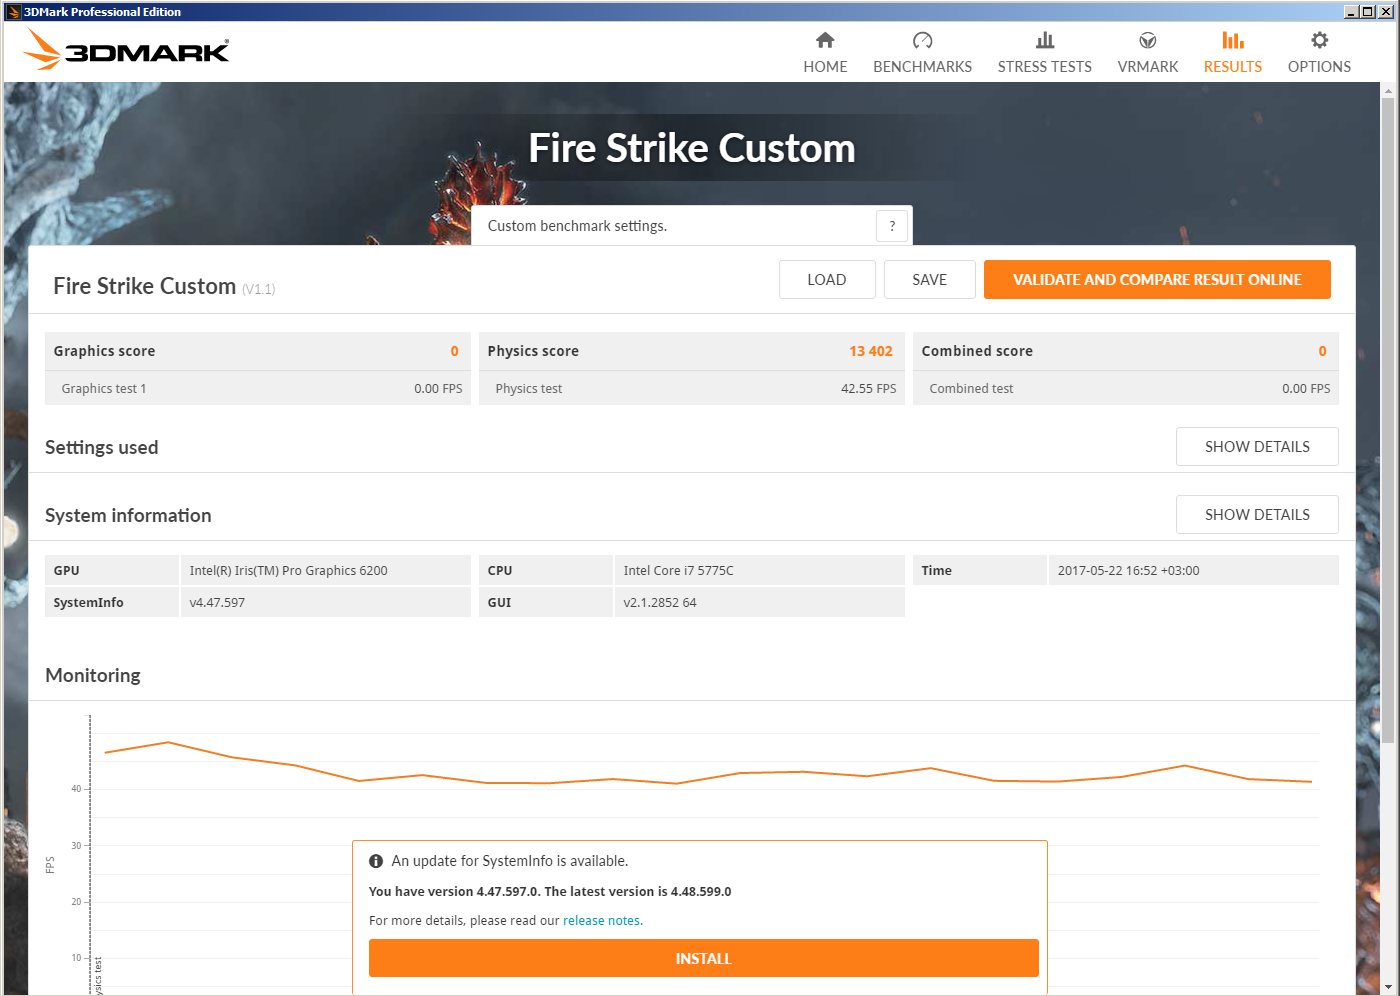Open the OPTIONS tab
This screenshot has width=1400, height=996.
coord(1320,66)
